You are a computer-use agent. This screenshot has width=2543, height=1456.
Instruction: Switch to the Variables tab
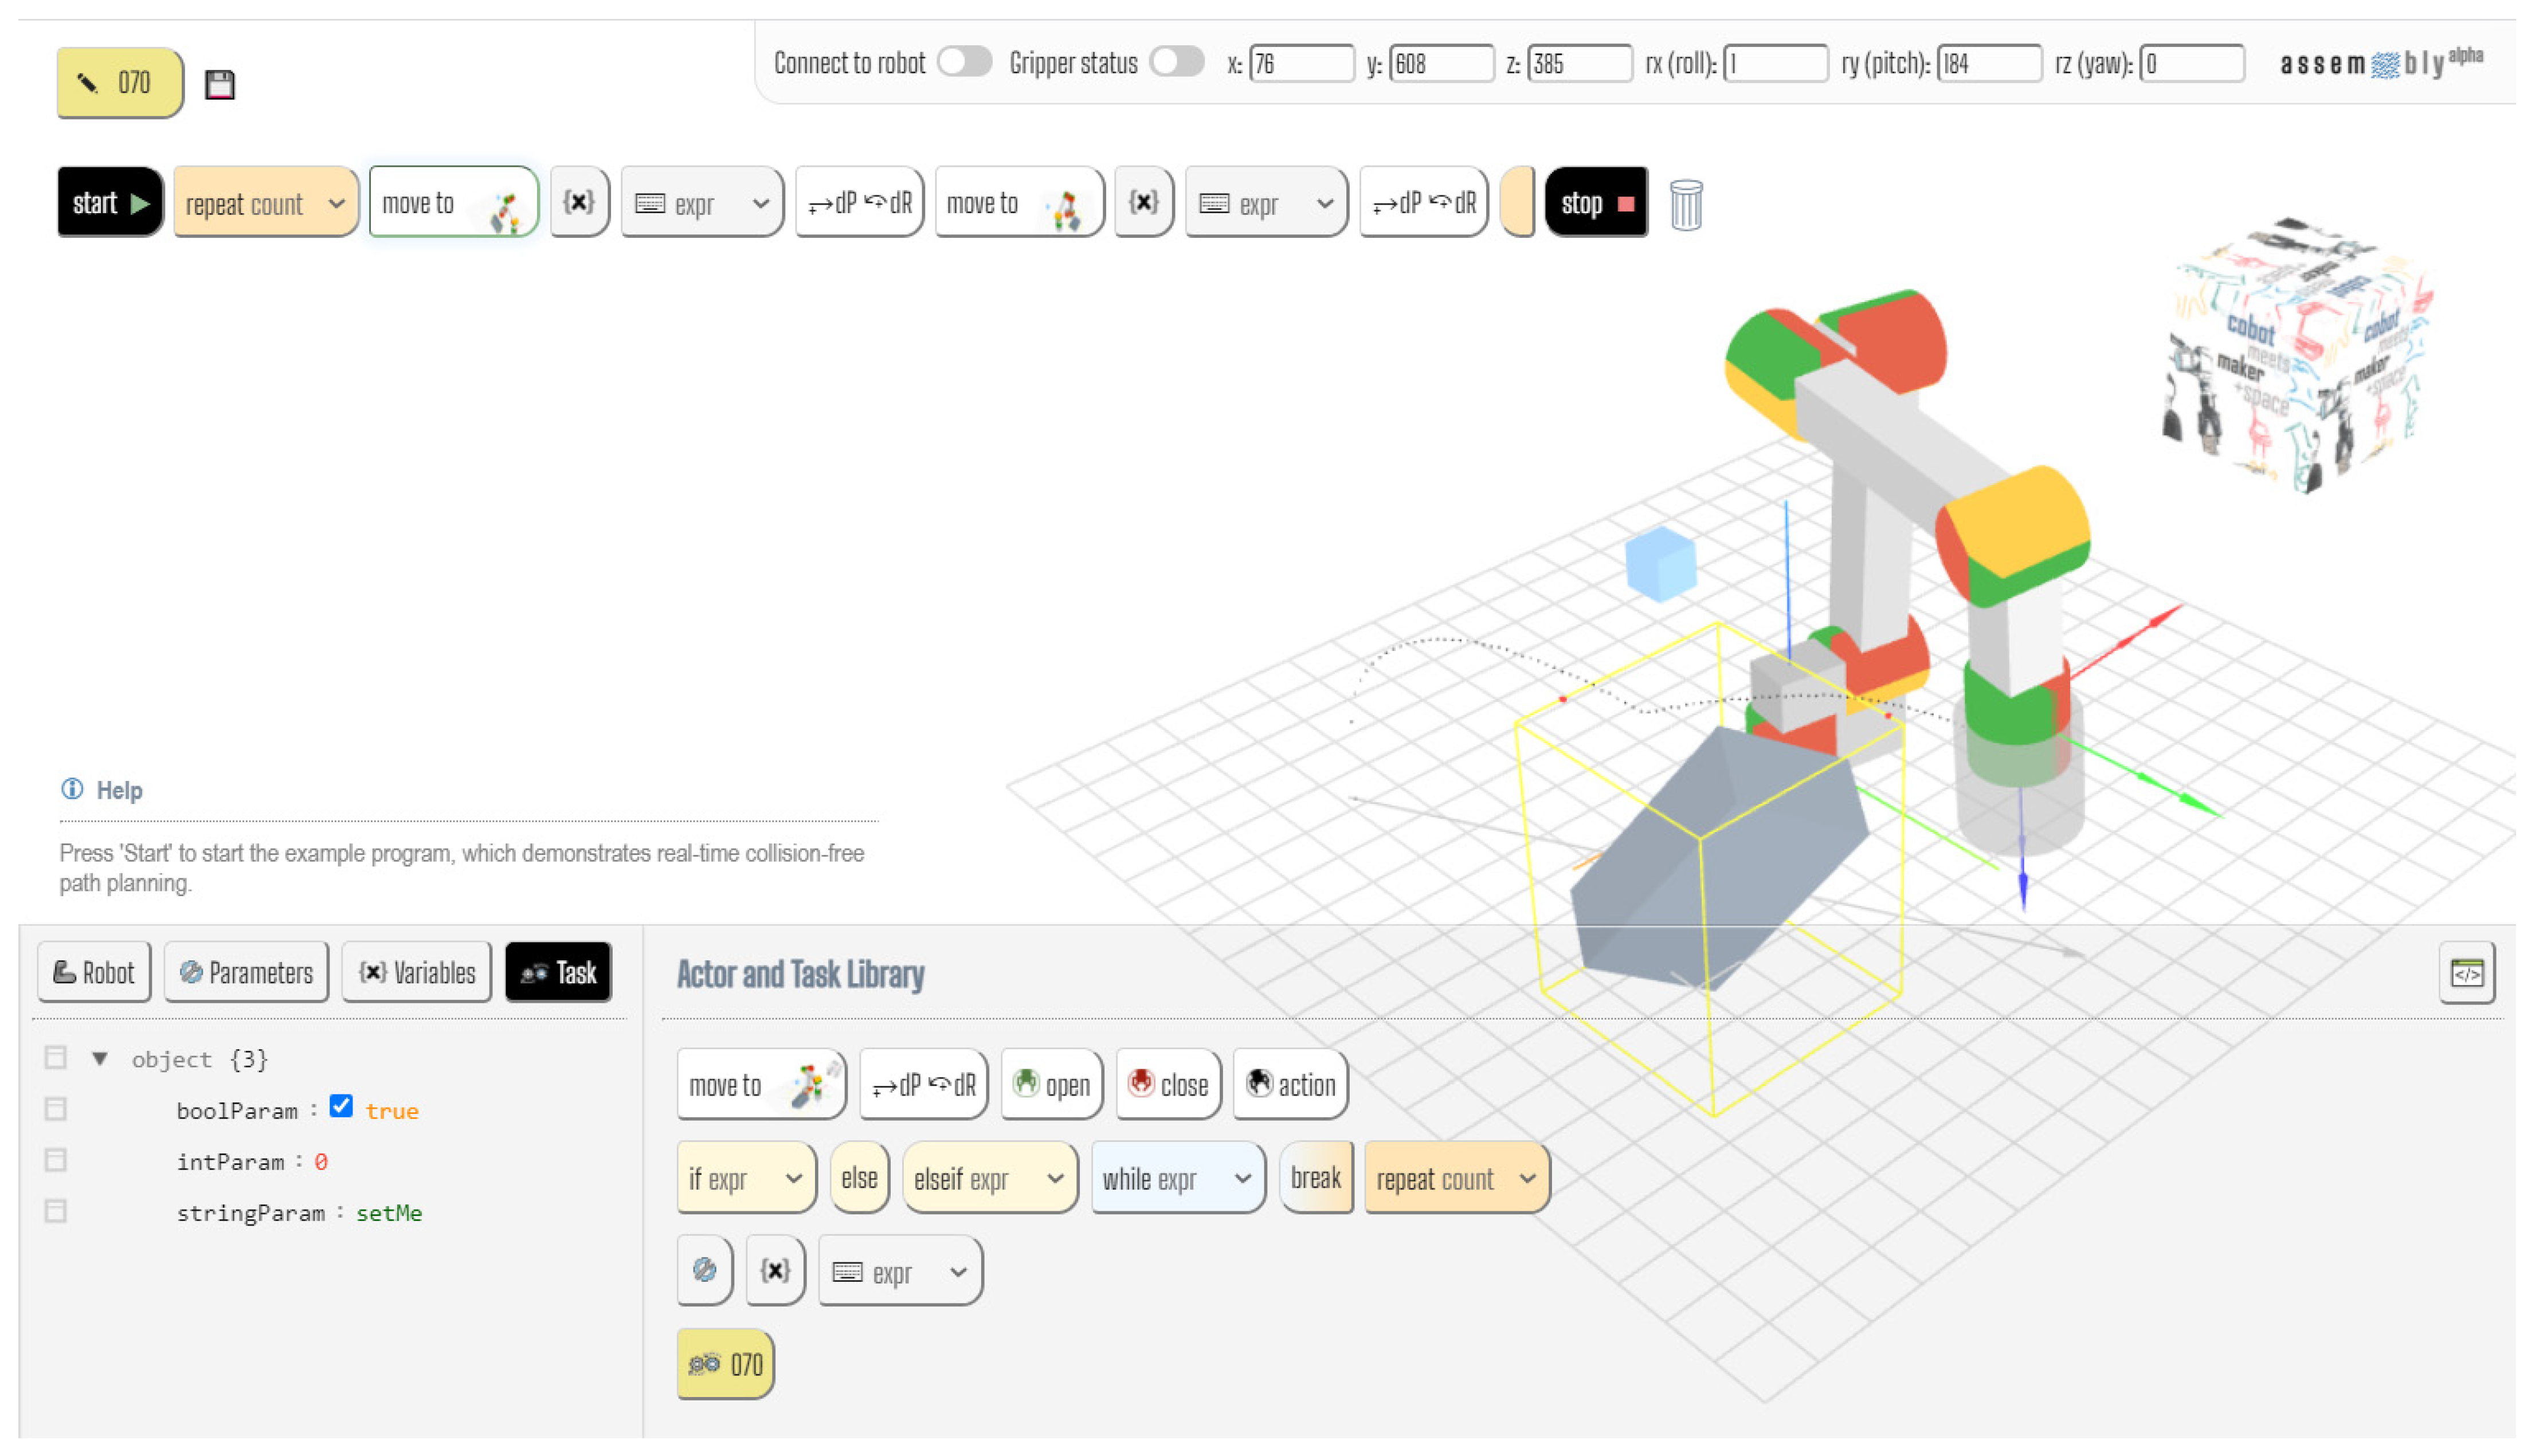416,972
